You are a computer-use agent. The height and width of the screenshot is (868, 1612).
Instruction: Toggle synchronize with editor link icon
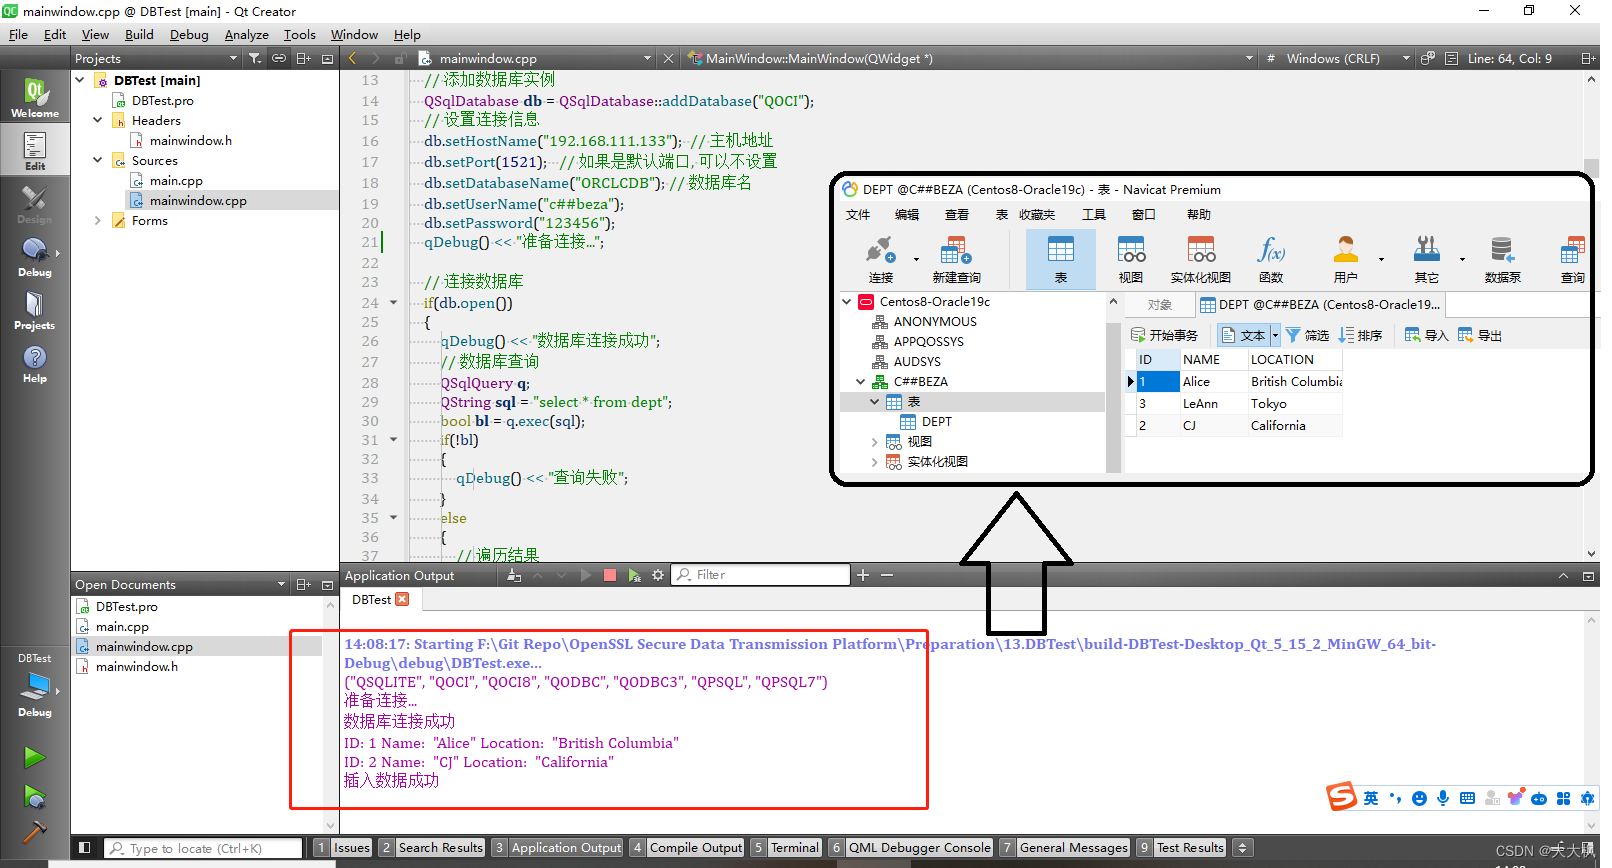[279, 58]
